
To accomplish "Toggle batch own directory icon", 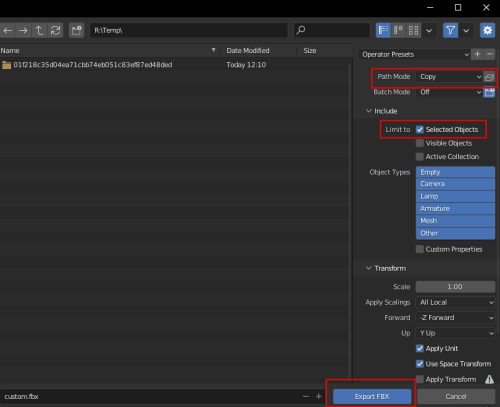I will tap(489, 92).
